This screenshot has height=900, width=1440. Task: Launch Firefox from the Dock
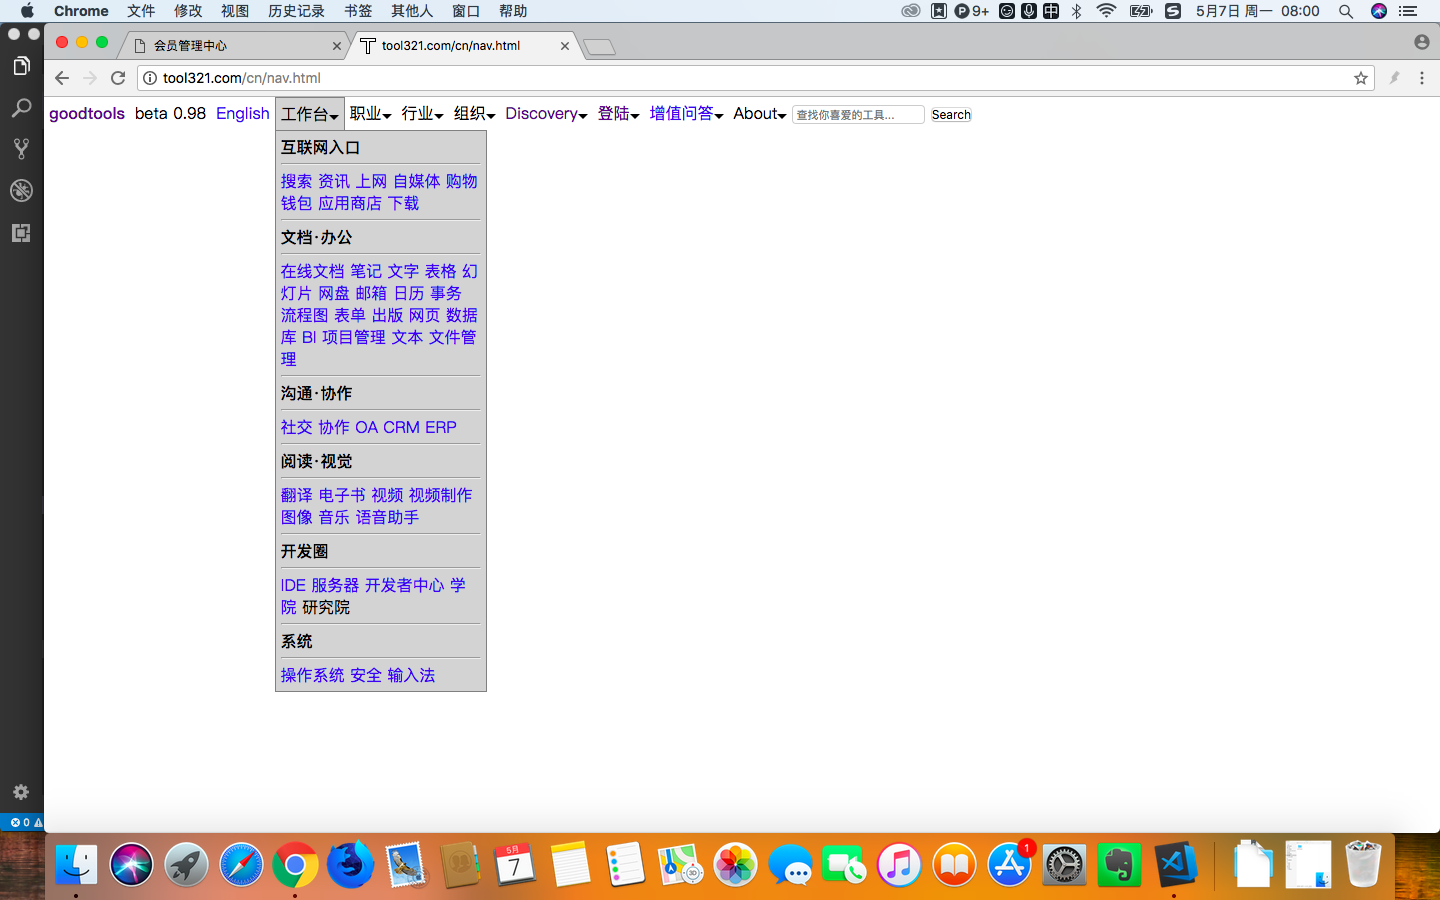pyautogui.click(x=349, y=864)
